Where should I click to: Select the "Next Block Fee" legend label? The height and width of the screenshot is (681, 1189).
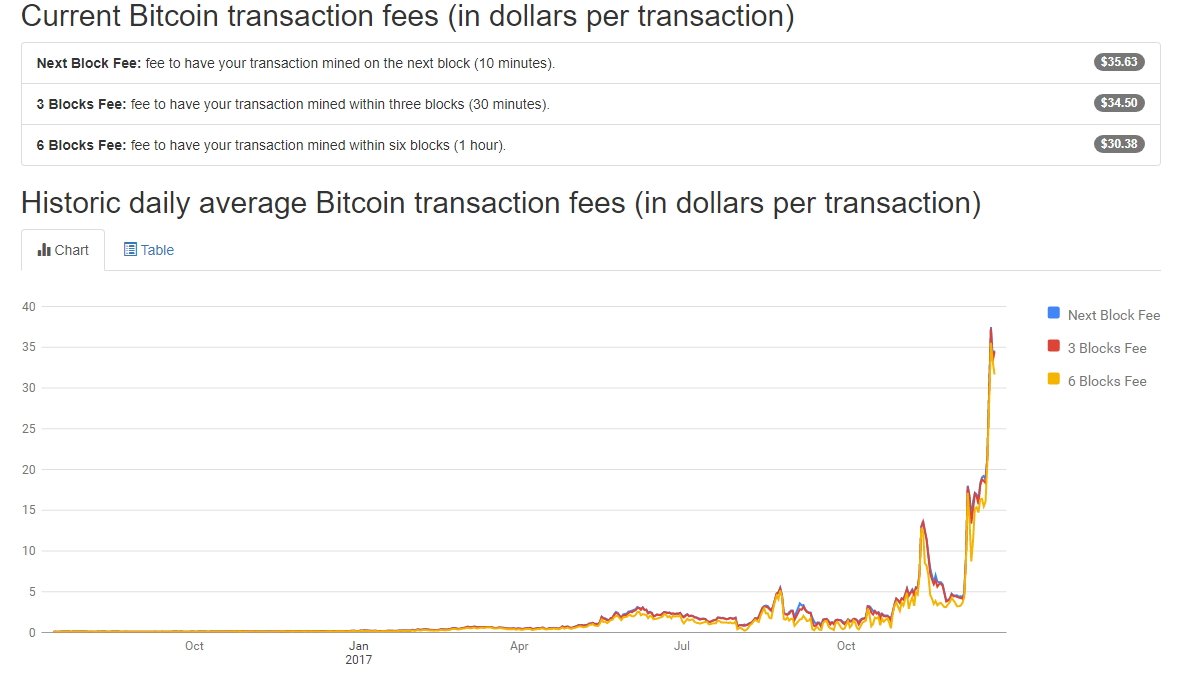coord(1113,315)
